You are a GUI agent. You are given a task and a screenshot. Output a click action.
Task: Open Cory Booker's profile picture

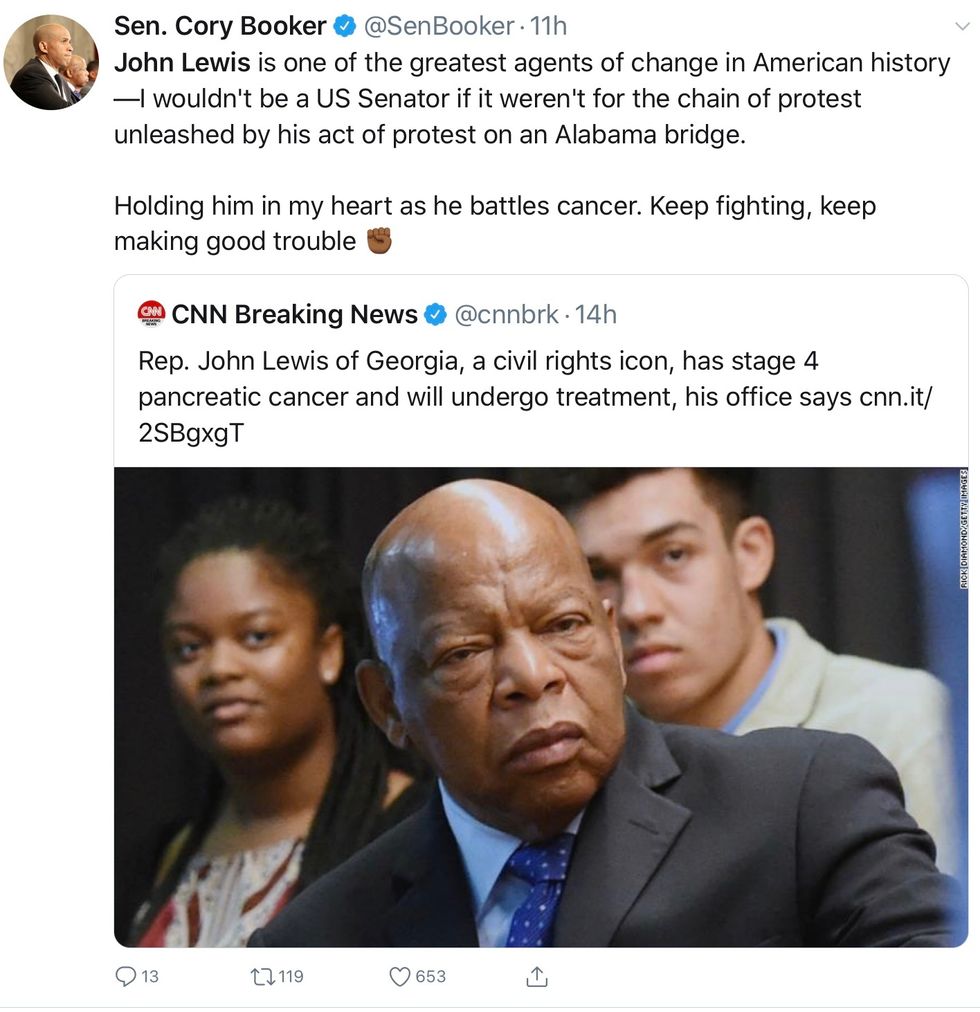[x=51, y=62]
